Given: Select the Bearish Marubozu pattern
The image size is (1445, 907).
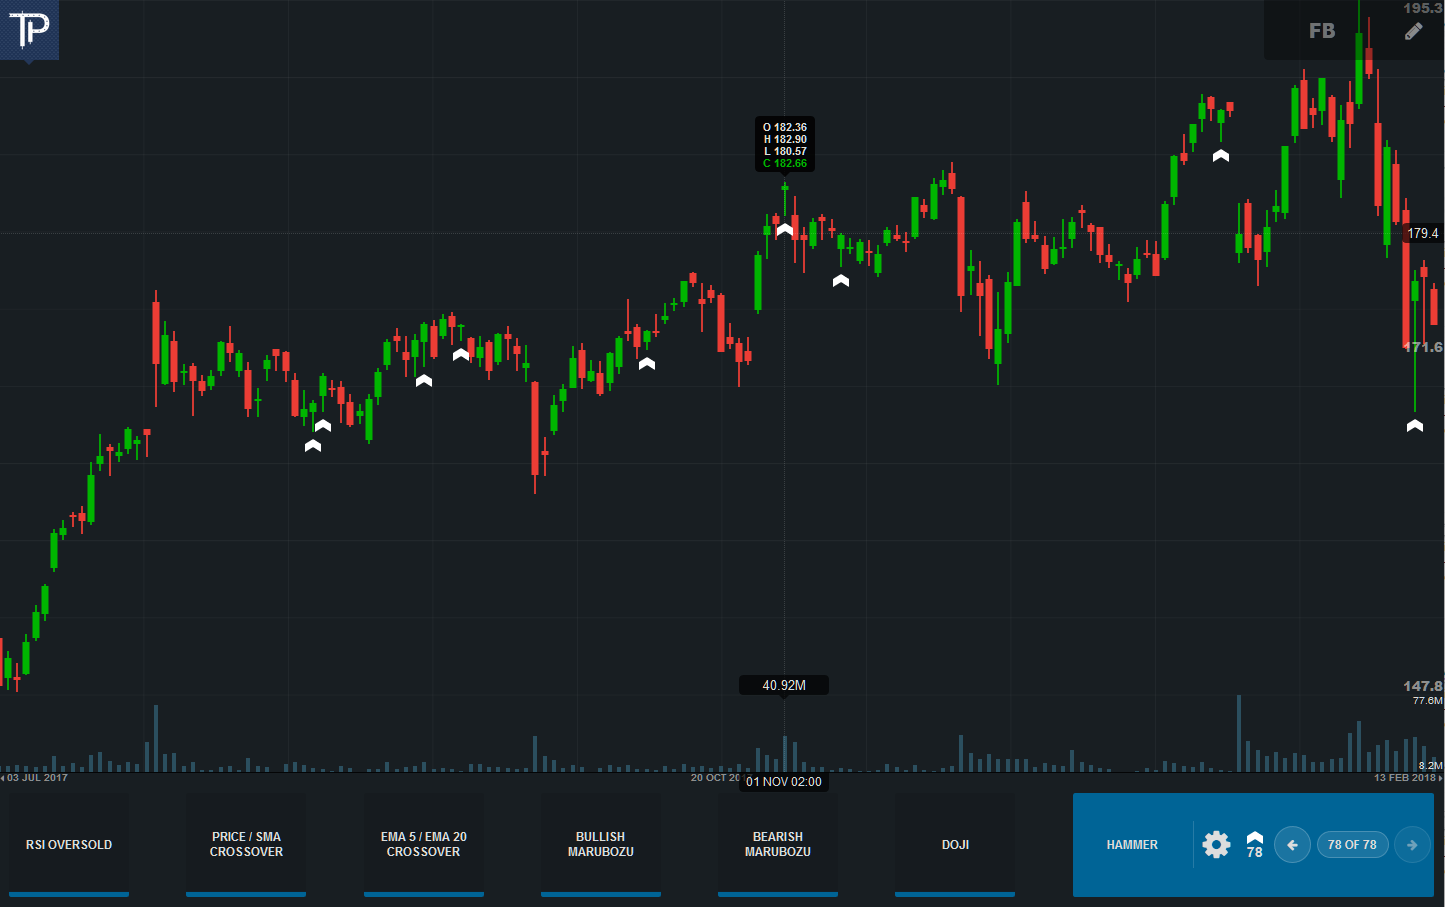Looking at the screenshot, I should [x=778, y=845].
